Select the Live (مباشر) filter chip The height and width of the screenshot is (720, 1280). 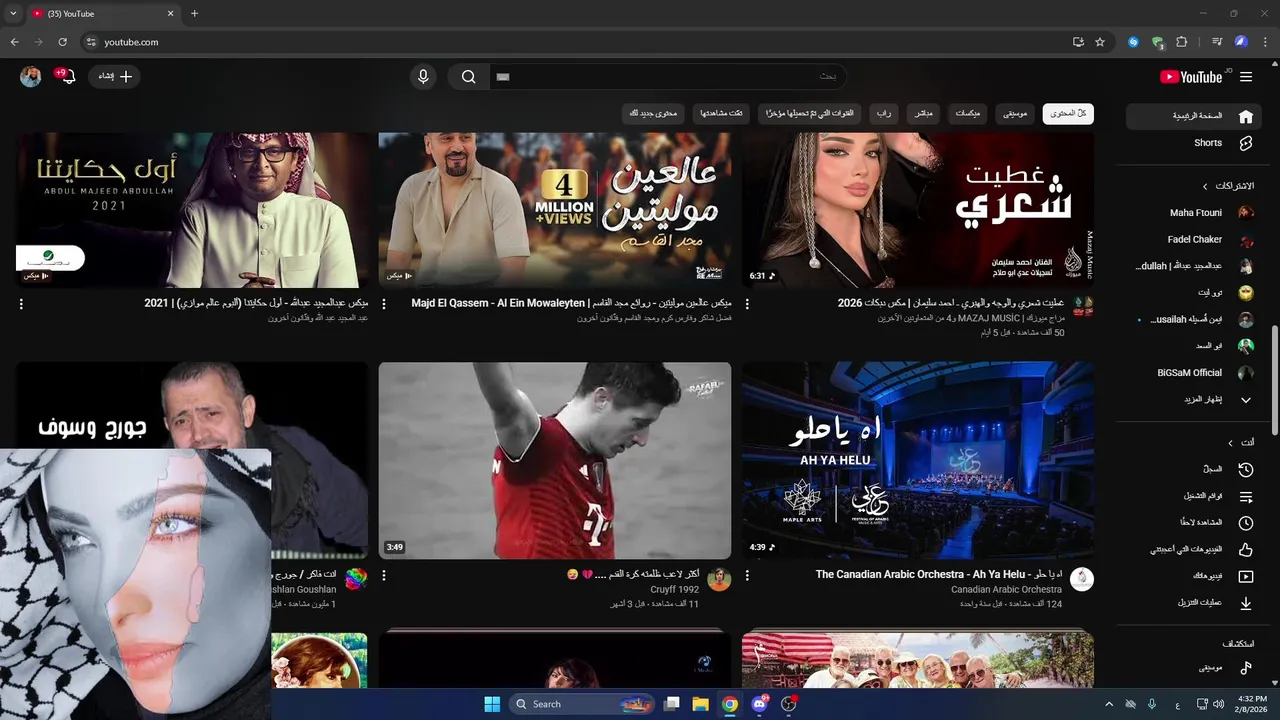tap(922, 114)
